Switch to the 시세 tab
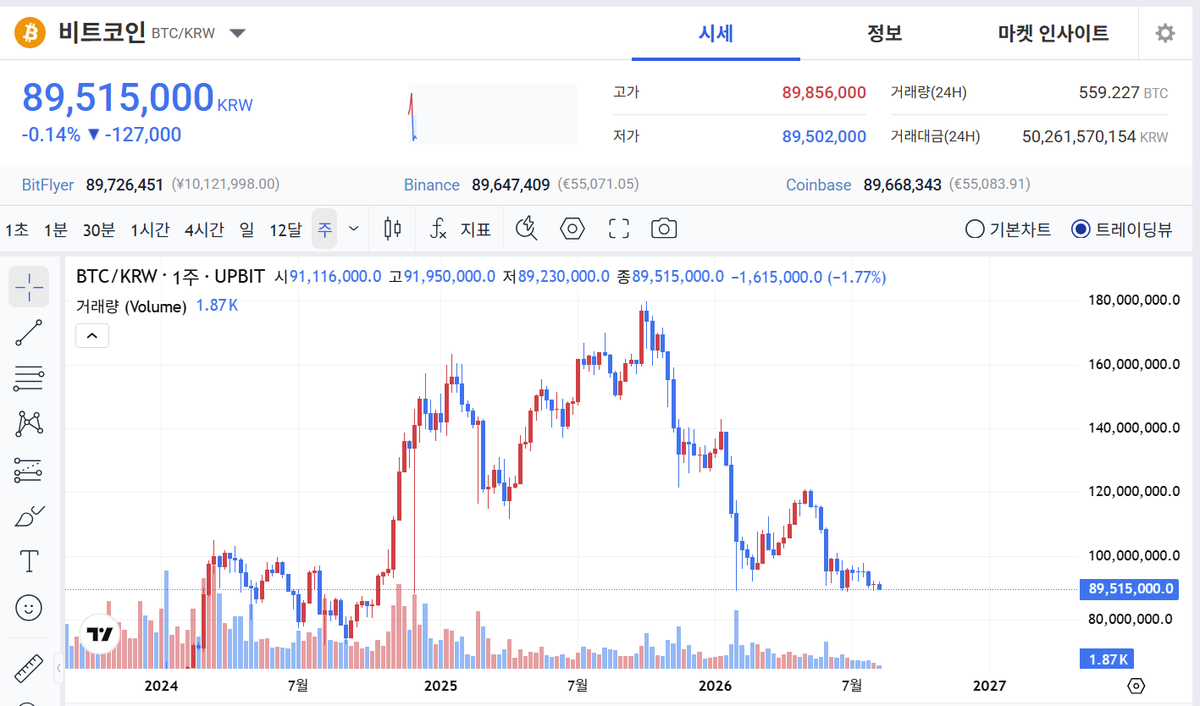This screenshot has height=706, width=1200. click(x=716, y=33)
